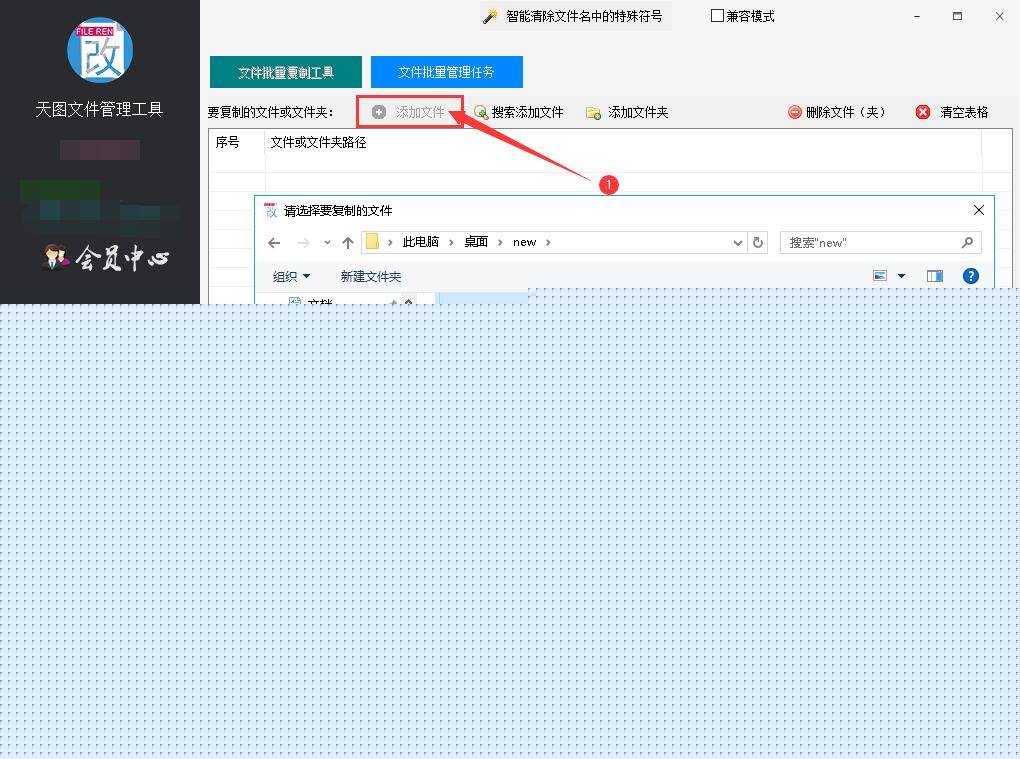Image resolution: width=1020 pixels, height=759 pixels.
Task: Close the main application window
Action: [x=999, y=16]
